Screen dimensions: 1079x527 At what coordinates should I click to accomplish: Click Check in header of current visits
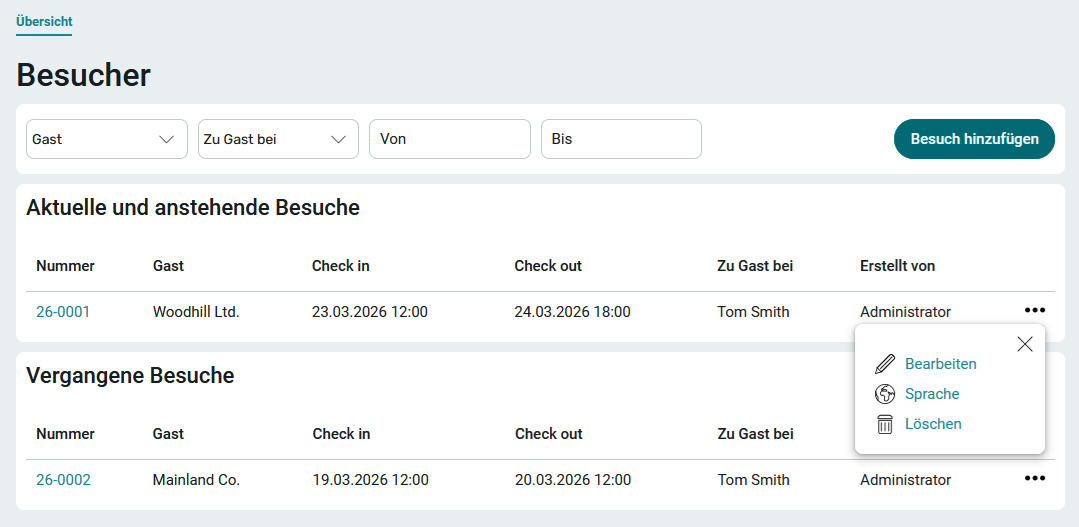point(341,266)
